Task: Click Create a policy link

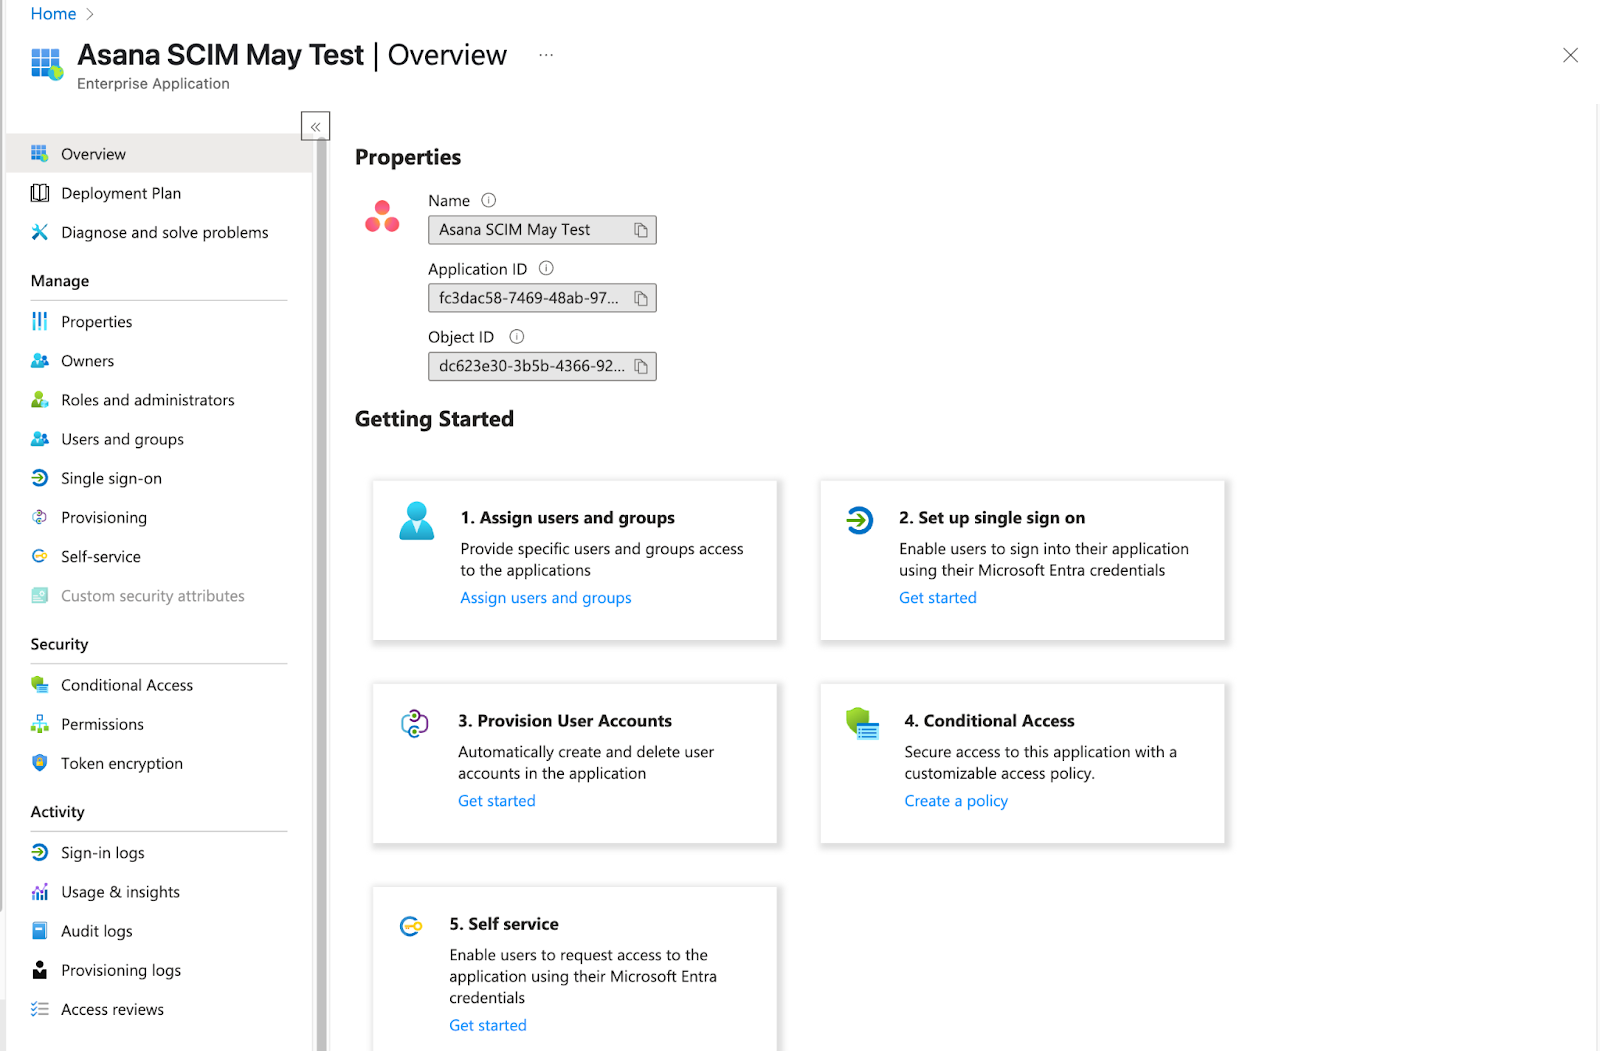Action: tap(955, 801)
